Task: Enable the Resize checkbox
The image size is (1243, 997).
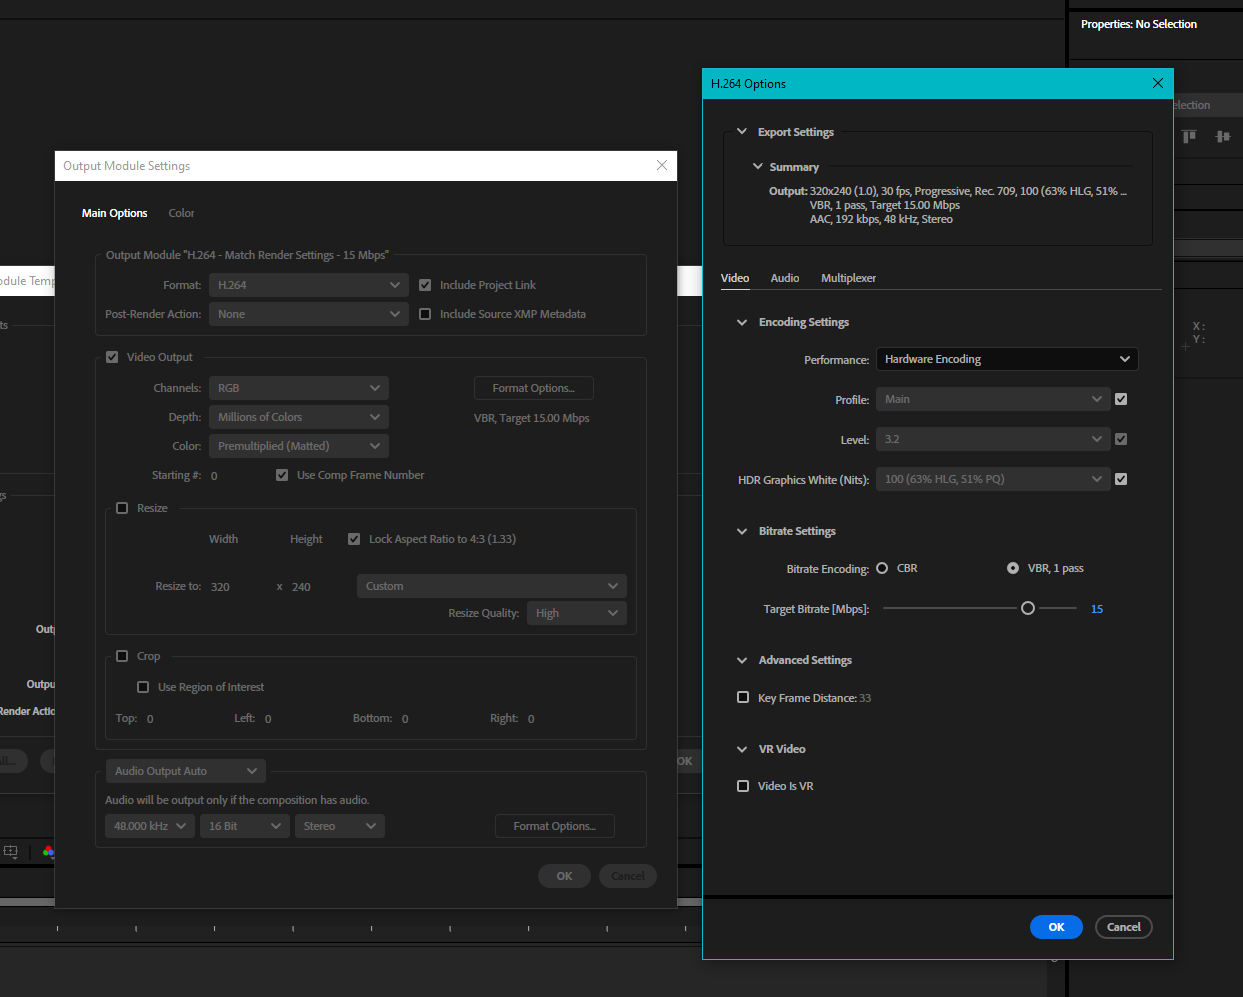Action: (x=122, y=507)
